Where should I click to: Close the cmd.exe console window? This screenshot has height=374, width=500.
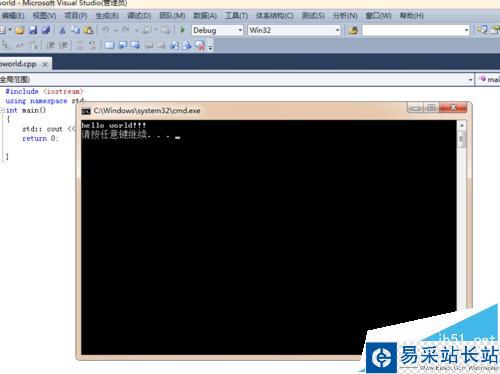coord(453,108)
